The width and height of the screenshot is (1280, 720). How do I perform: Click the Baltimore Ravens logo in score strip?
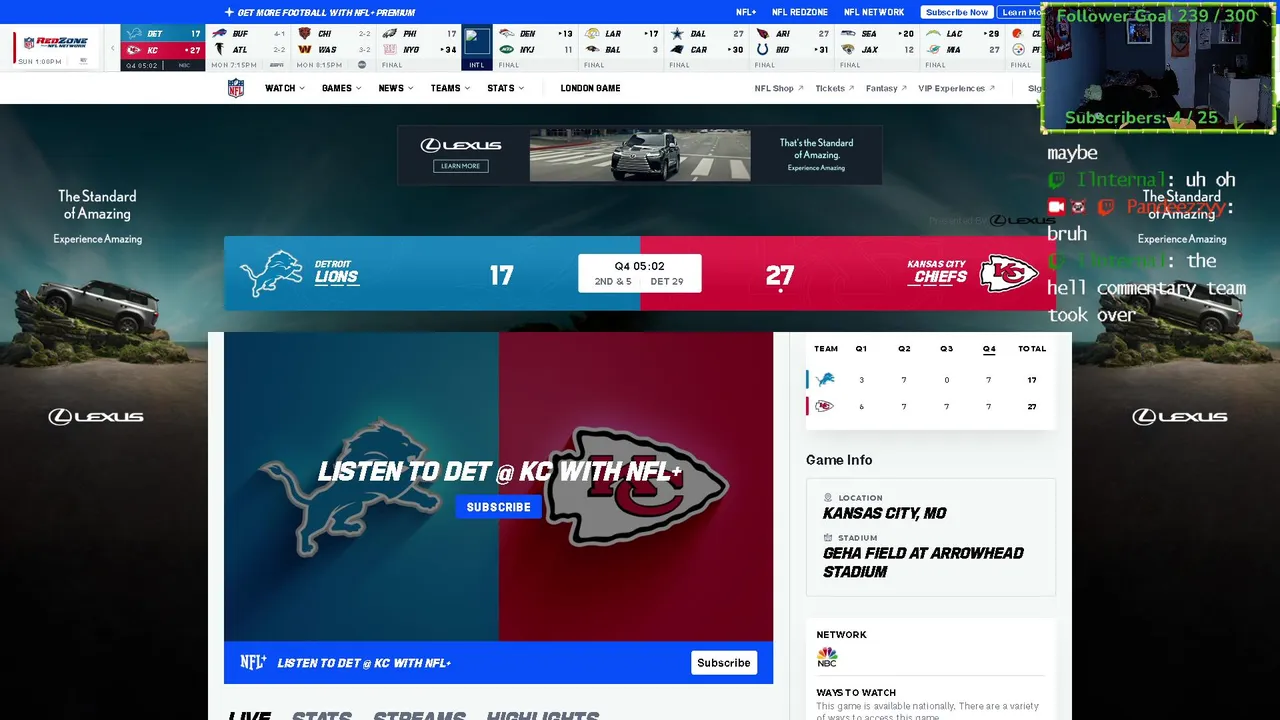(593, 50)
